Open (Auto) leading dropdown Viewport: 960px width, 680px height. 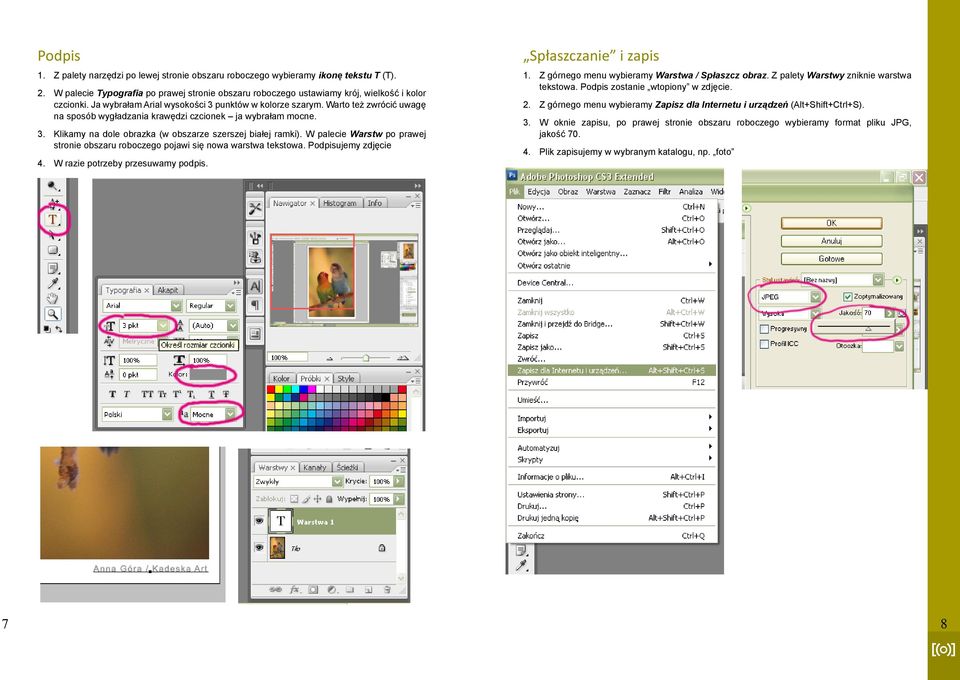[232, 326]
